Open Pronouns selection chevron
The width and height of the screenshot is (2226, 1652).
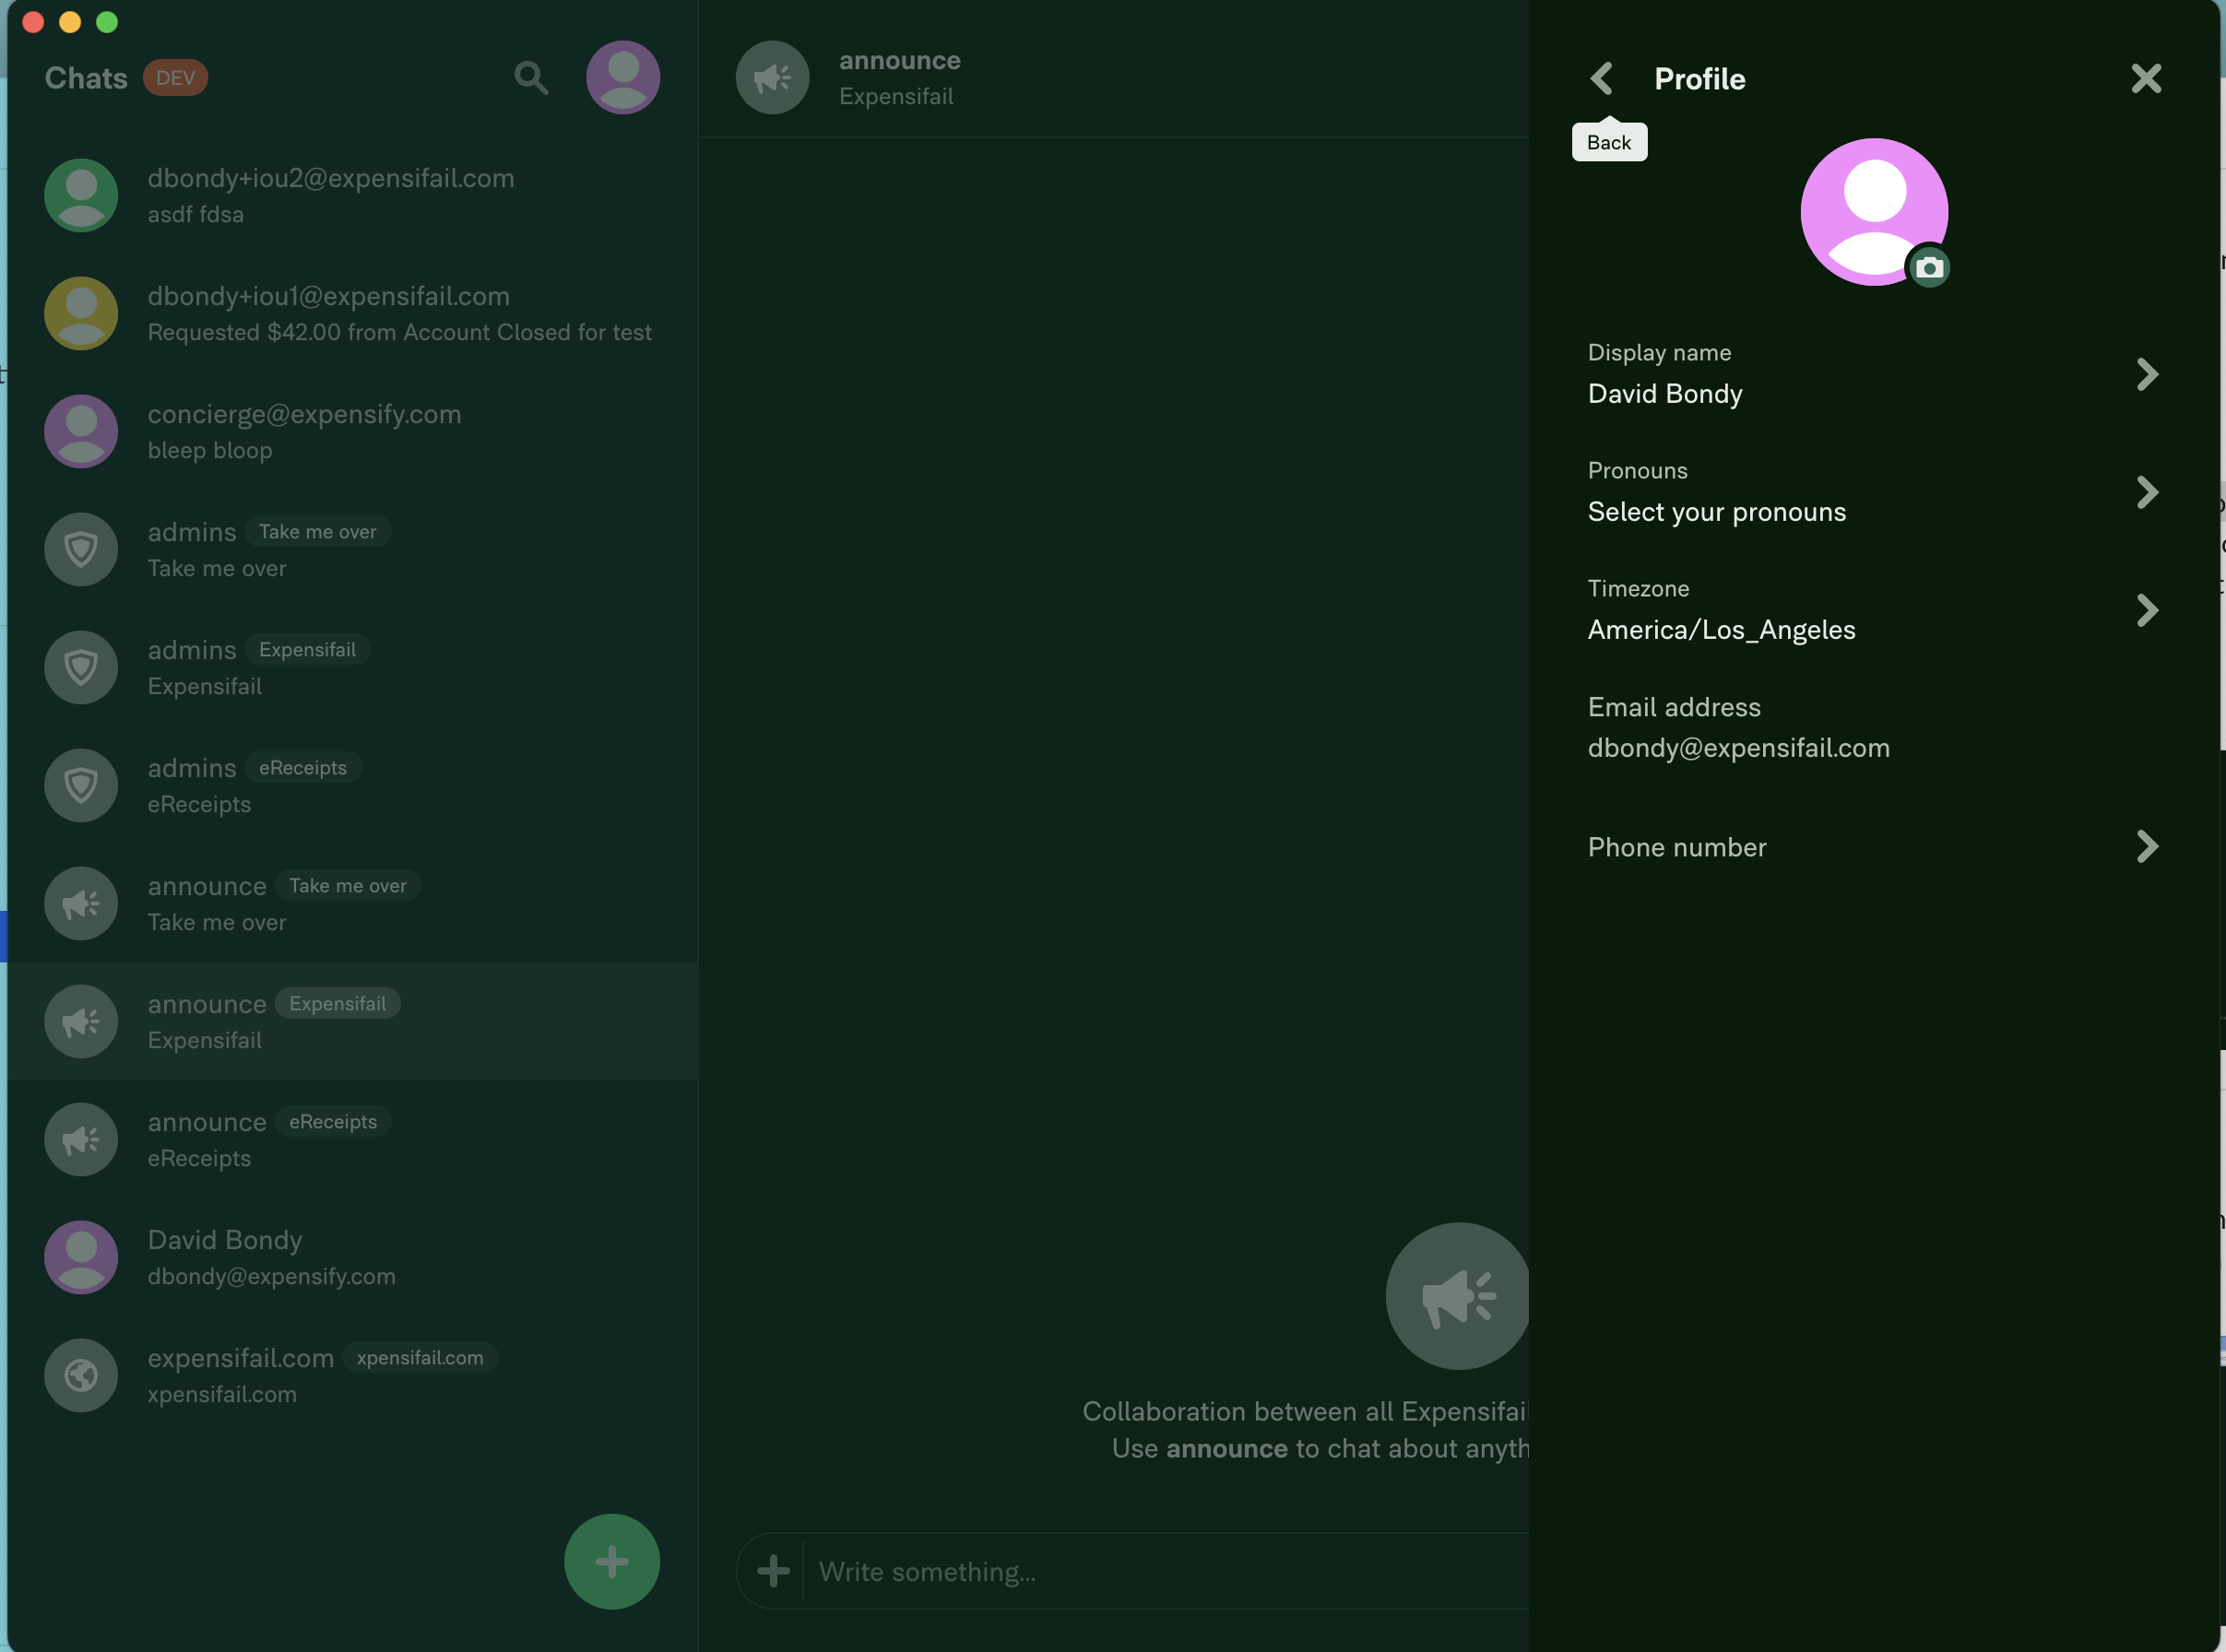click(2146, 492)
